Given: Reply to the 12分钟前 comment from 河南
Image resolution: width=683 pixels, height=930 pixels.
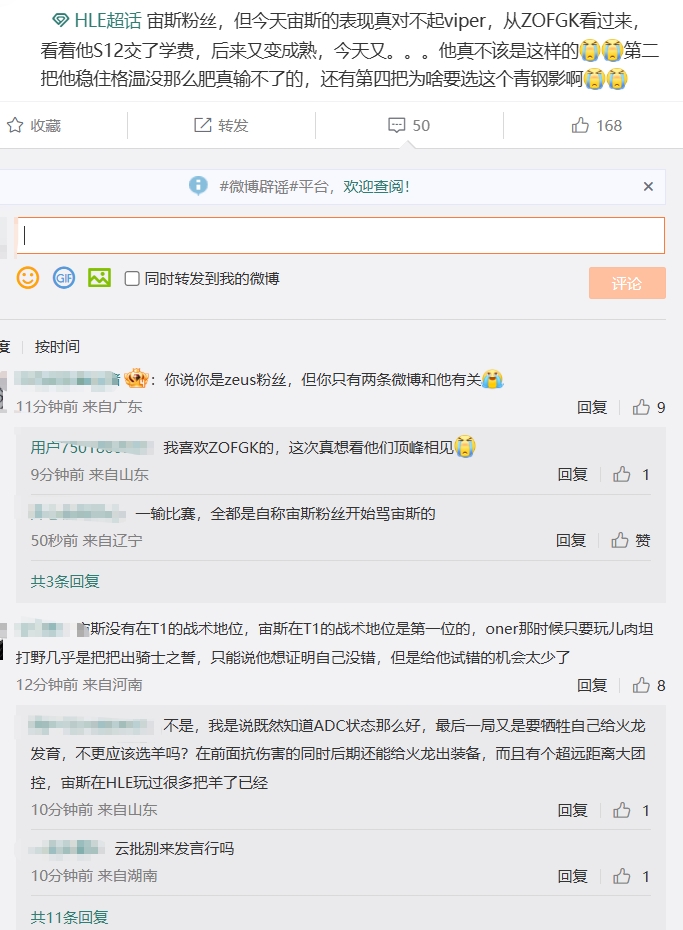Looking at the screenshot, I should click(592, 686).
